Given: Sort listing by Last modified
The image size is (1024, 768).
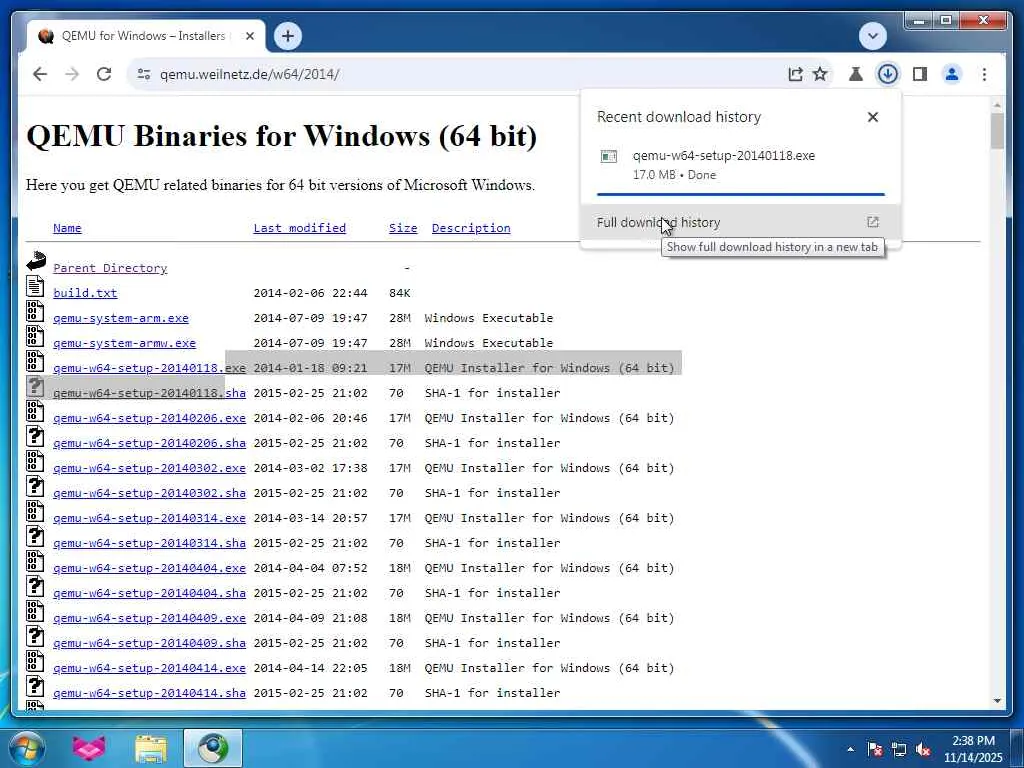Looking at the screenshot, I should tap(300, 228).
